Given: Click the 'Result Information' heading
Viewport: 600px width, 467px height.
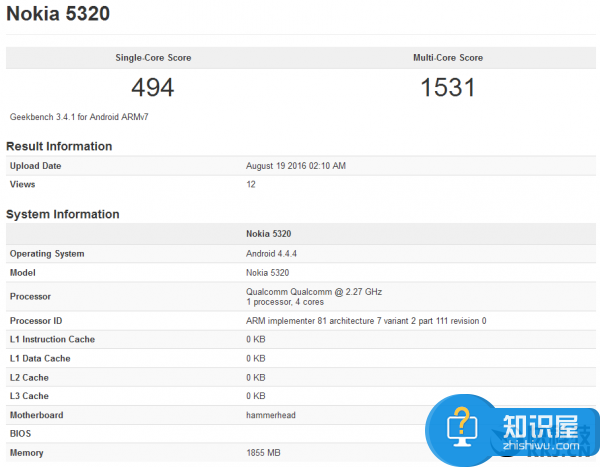Looking at the screenshot, I should [59, 146].
